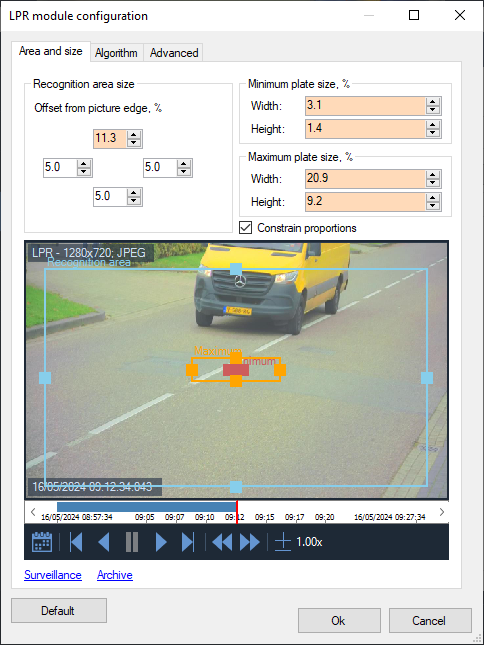
Task: Open the Advanced tab
Action: click(x=174, y=53)
